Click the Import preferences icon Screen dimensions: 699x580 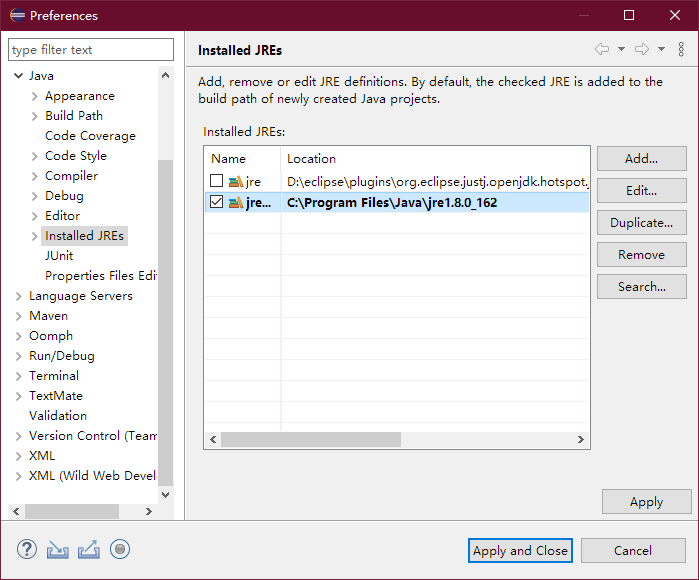[x=58, y=549]
